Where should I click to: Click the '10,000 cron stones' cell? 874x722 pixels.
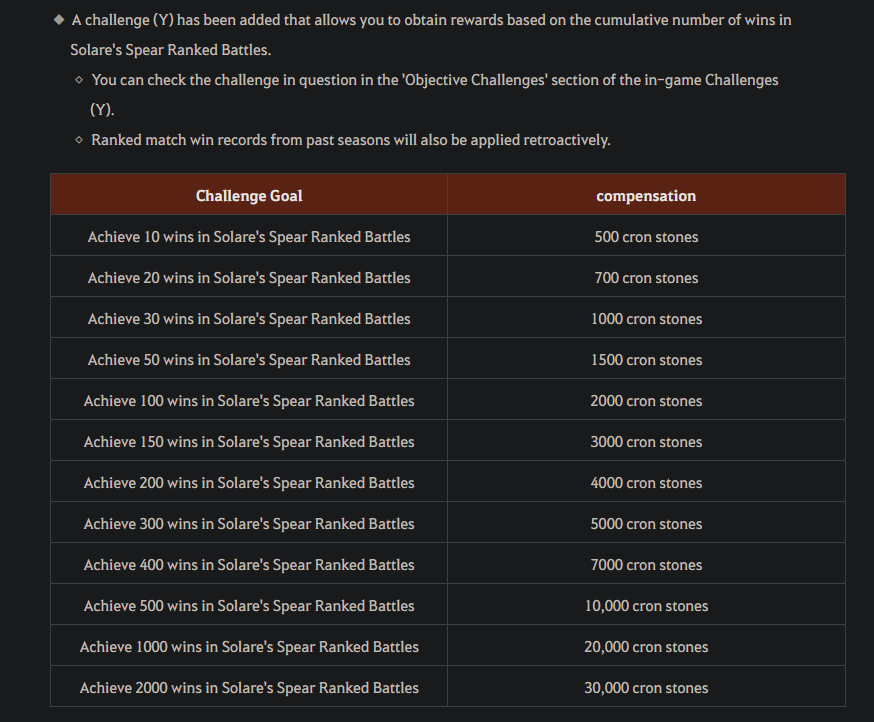tap(646, 606)
